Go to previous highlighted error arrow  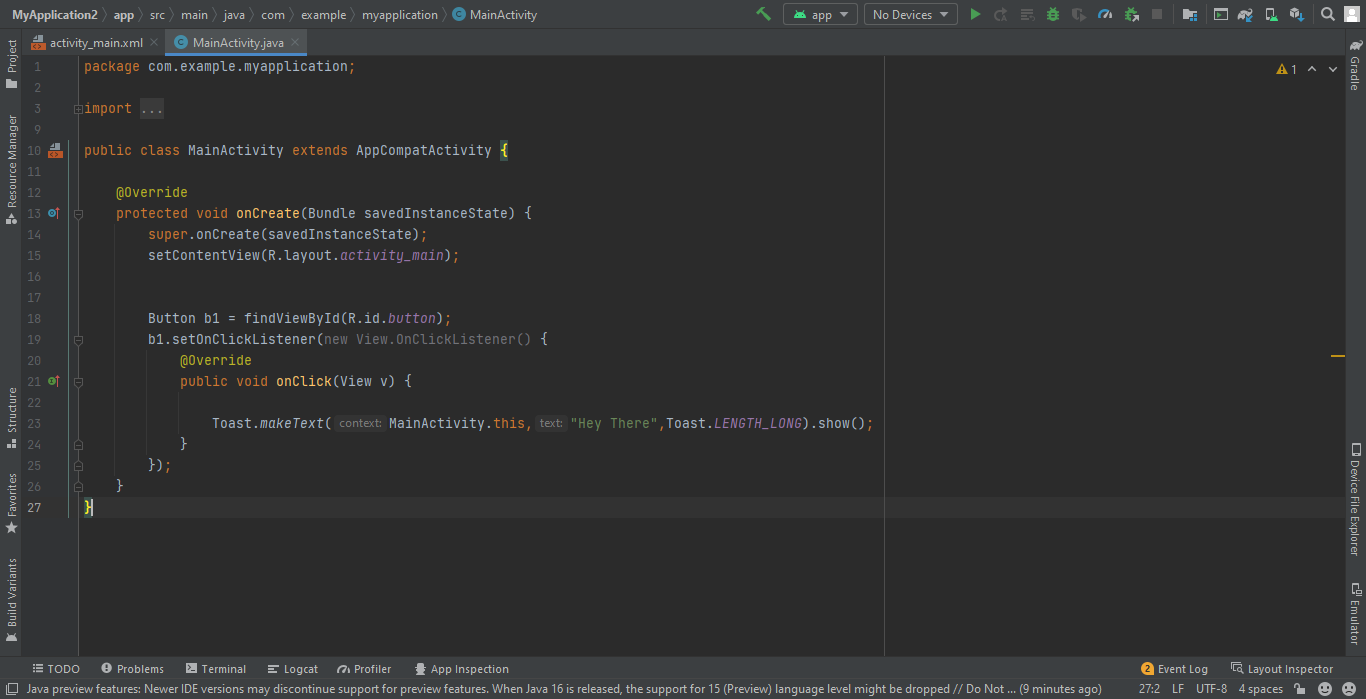point(1312,69)
